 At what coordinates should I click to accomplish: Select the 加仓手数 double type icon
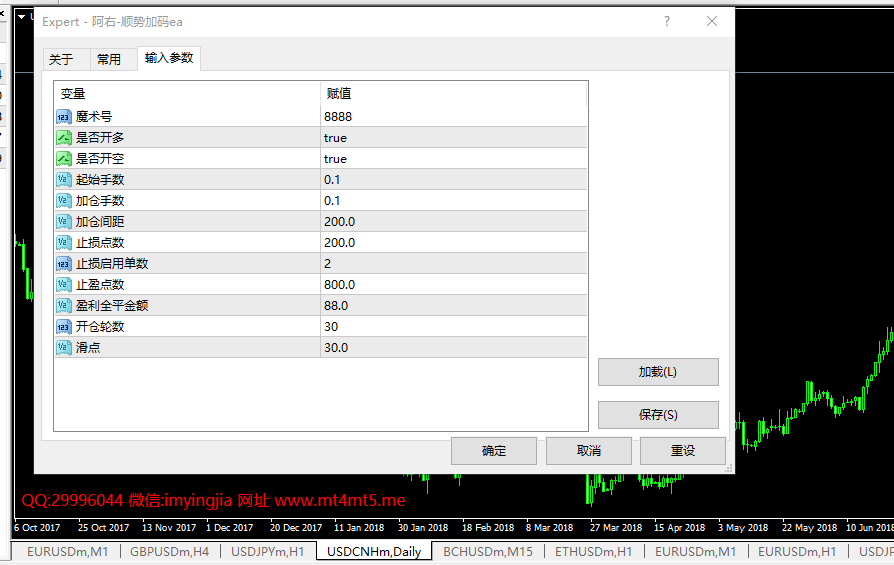coord(64,201)
